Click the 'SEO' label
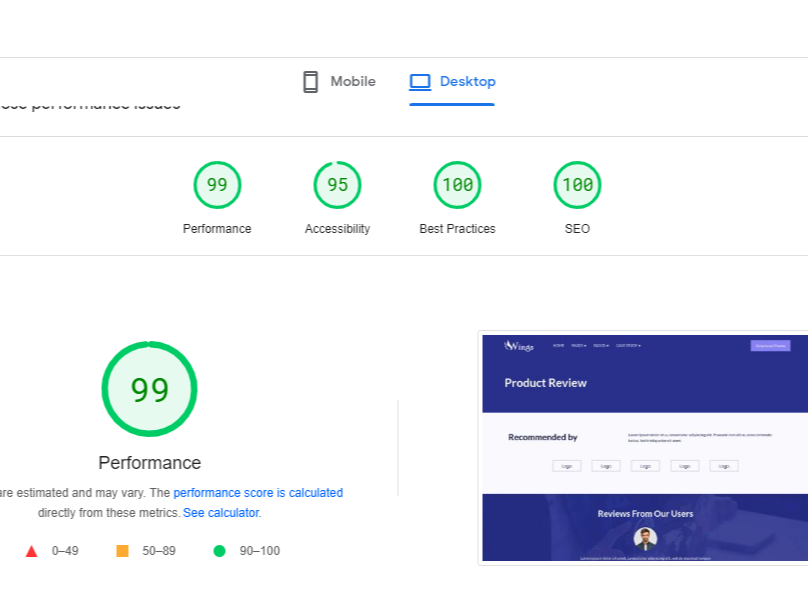808x606 pixels. [577, 229]
